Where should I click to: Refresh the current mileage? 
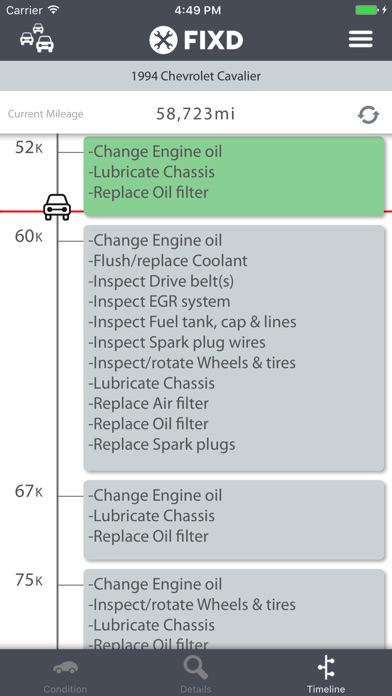click(x=368, y=115)
